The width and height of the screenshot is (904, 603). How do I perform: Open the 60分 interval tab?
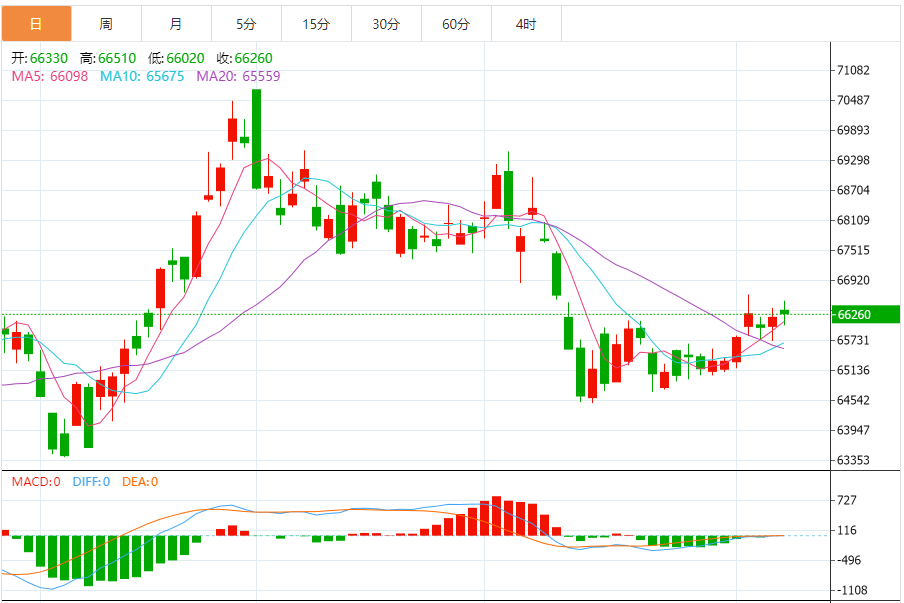coord(456,24)
